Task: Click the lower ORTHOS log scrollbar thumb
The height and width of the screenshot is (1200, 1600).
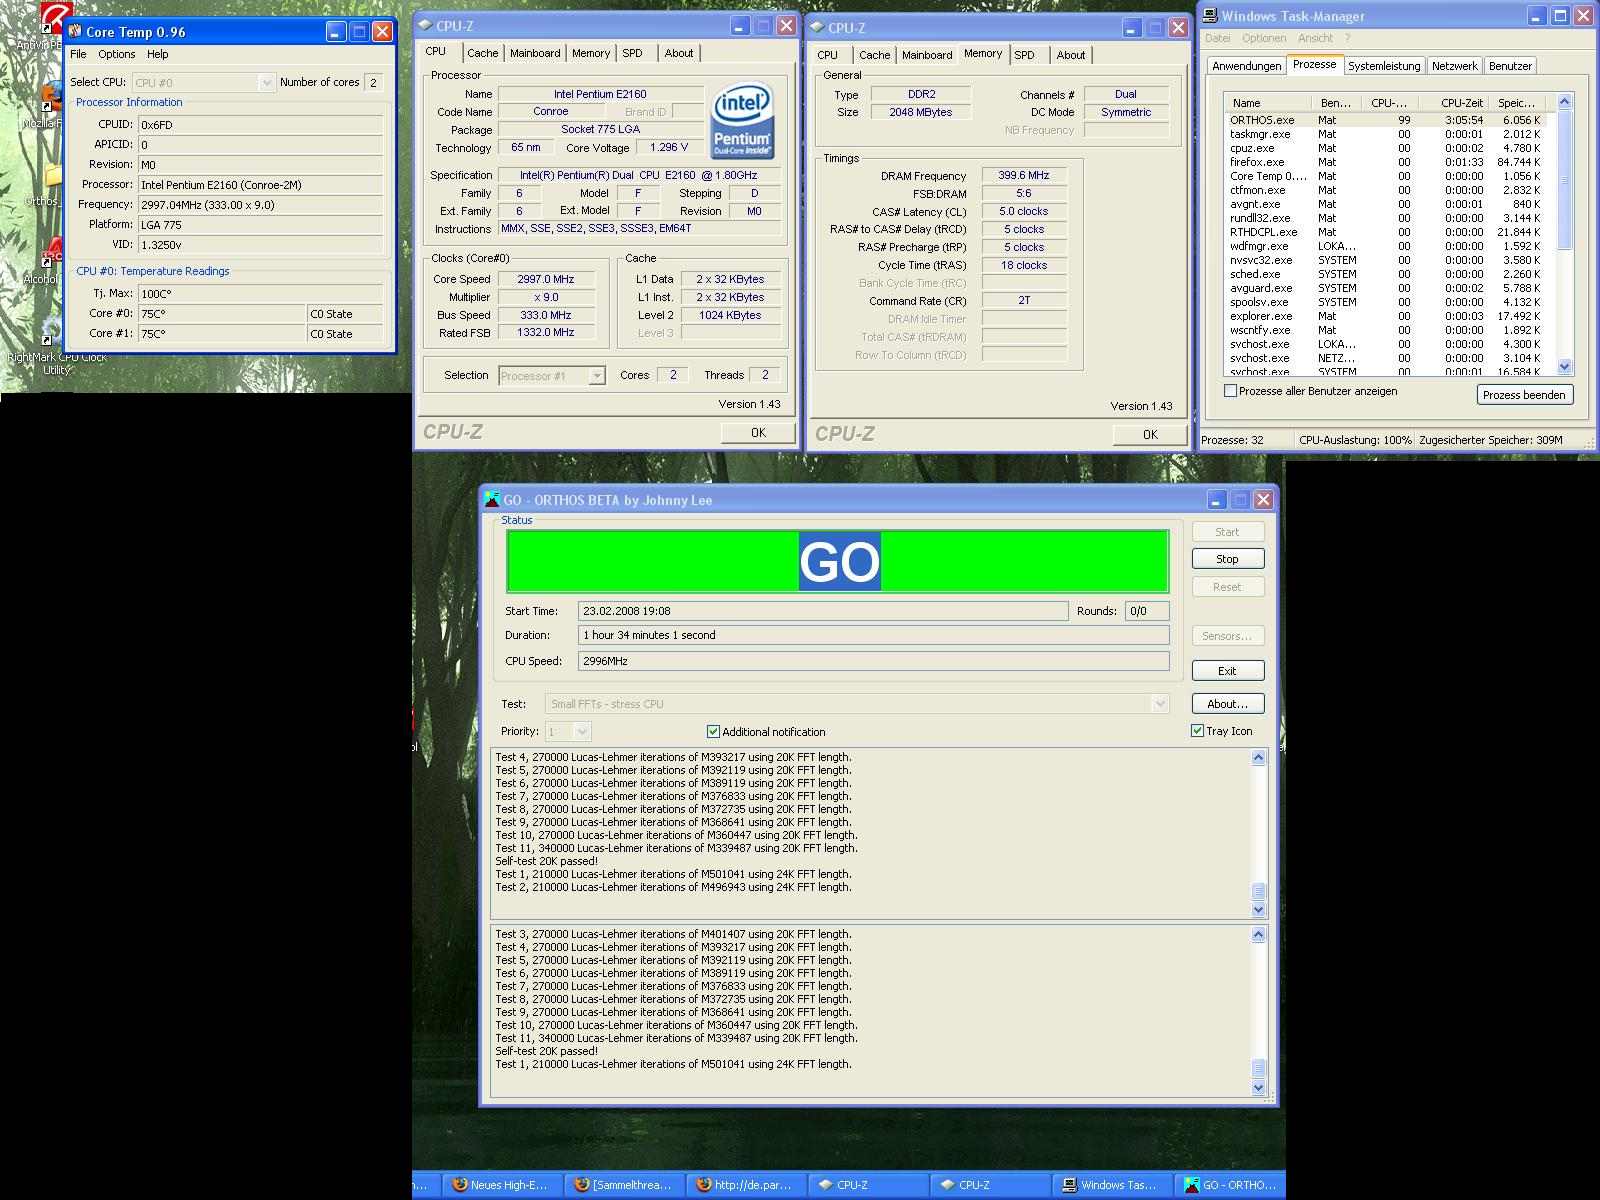Action: [x=1258, y=1068]
